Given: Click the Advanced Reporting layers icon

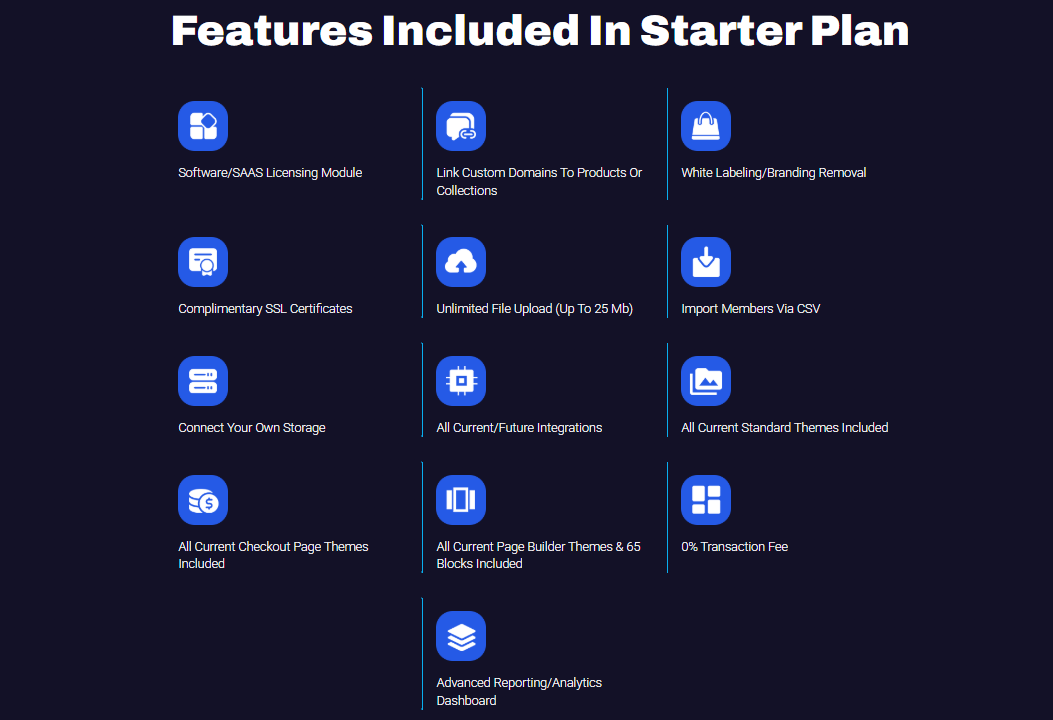Looking at the screenshot, I should tap(461, 636).
